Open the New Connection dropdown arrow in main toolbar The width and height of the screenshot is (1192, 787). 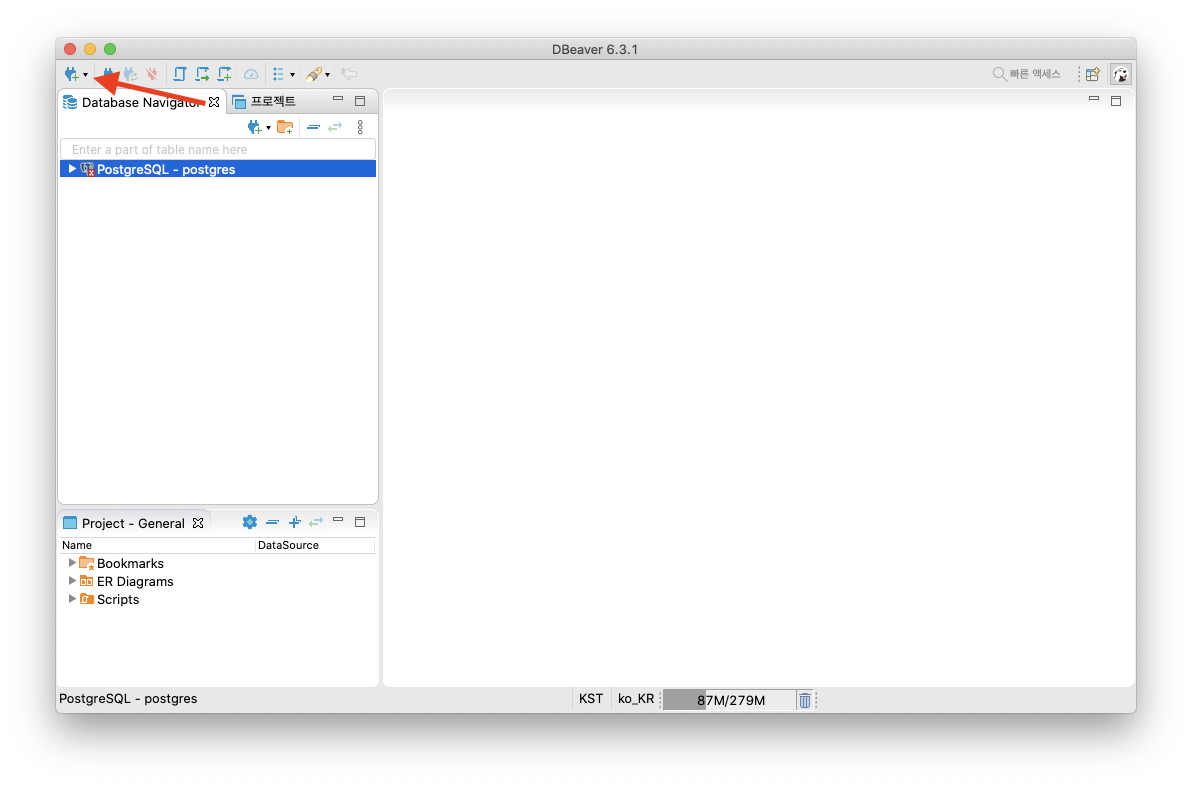[x=86, y=75]
